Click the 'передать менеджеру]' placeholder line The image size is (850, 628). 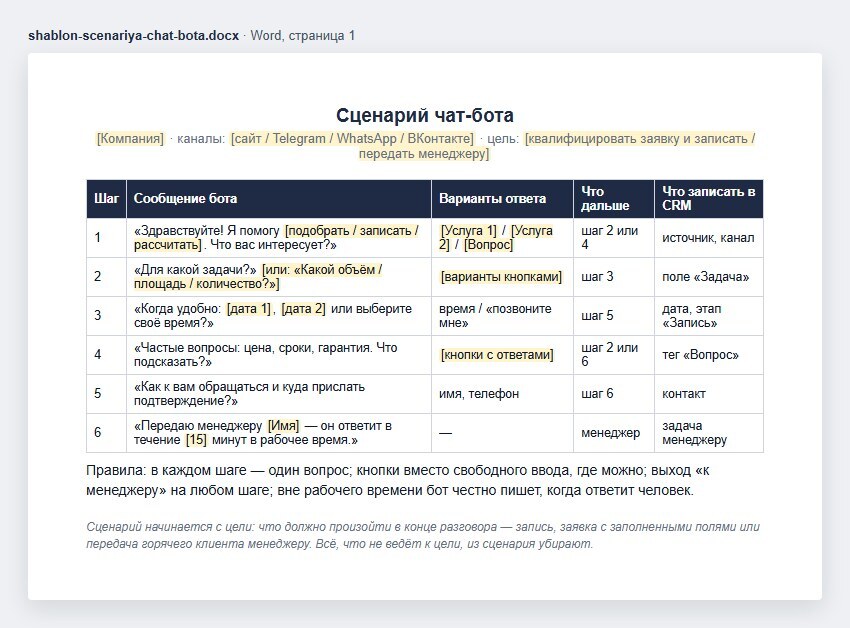tap(424, 154)
